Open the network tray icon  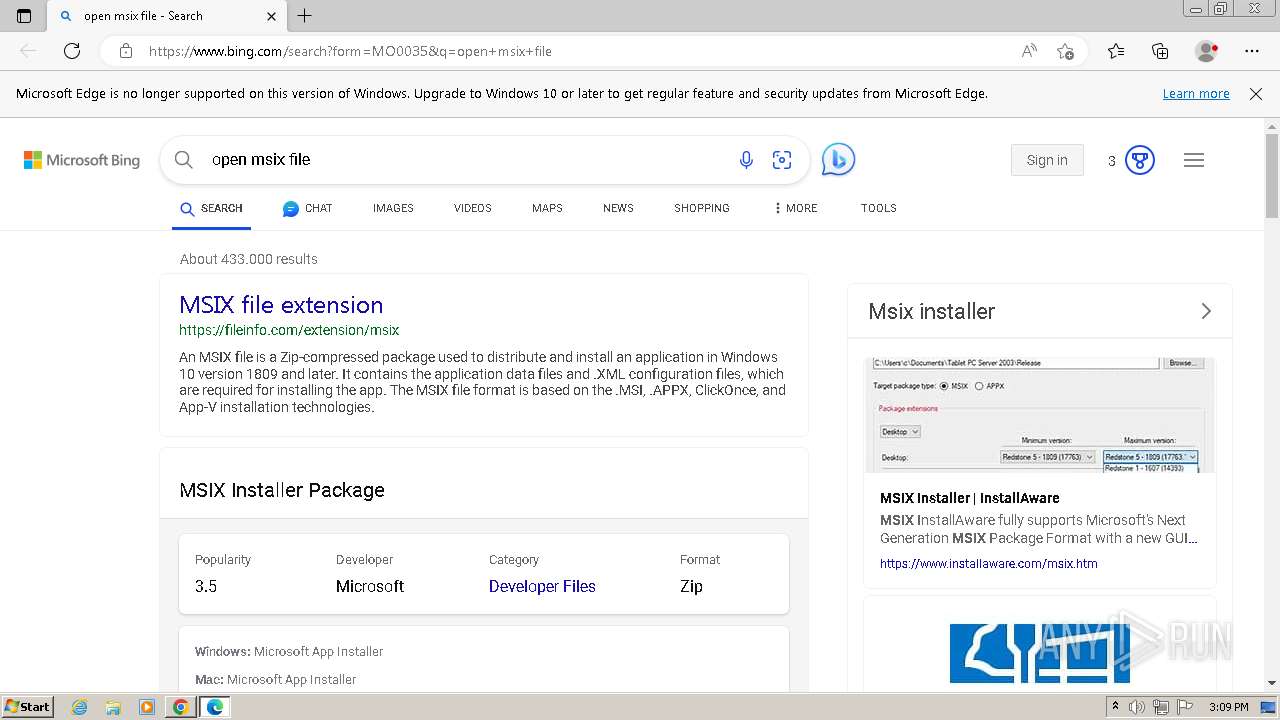(x=1161, y=707)
